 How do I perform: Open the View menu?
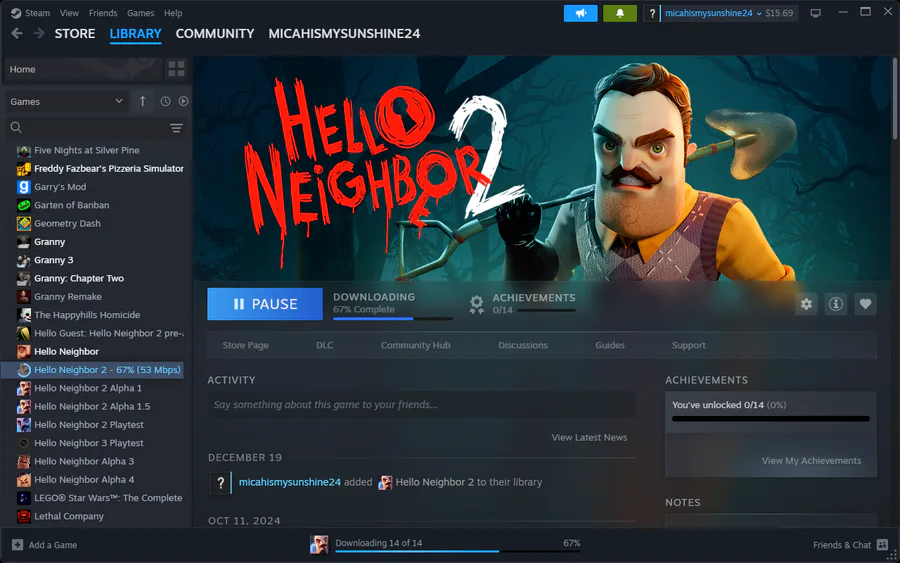[x=69, y=13]
